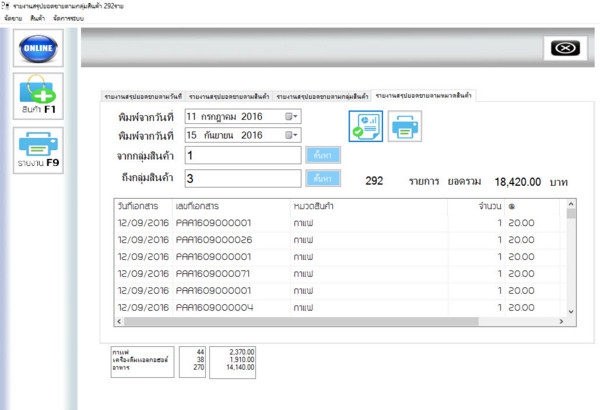
Task: Click the print icon beside the report icon
Action: [405, 126]
